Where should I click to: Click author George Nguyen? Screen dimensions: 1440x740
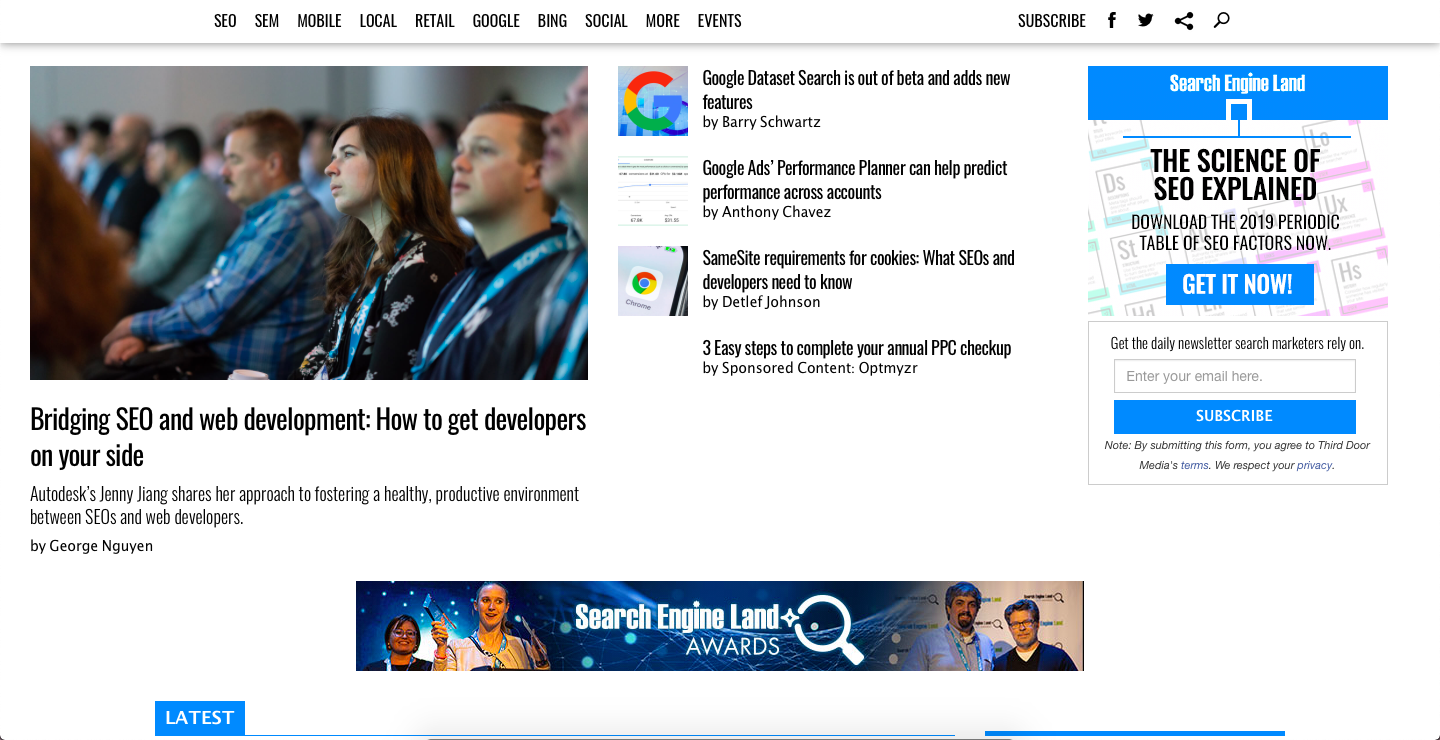[x=101, y=546]
